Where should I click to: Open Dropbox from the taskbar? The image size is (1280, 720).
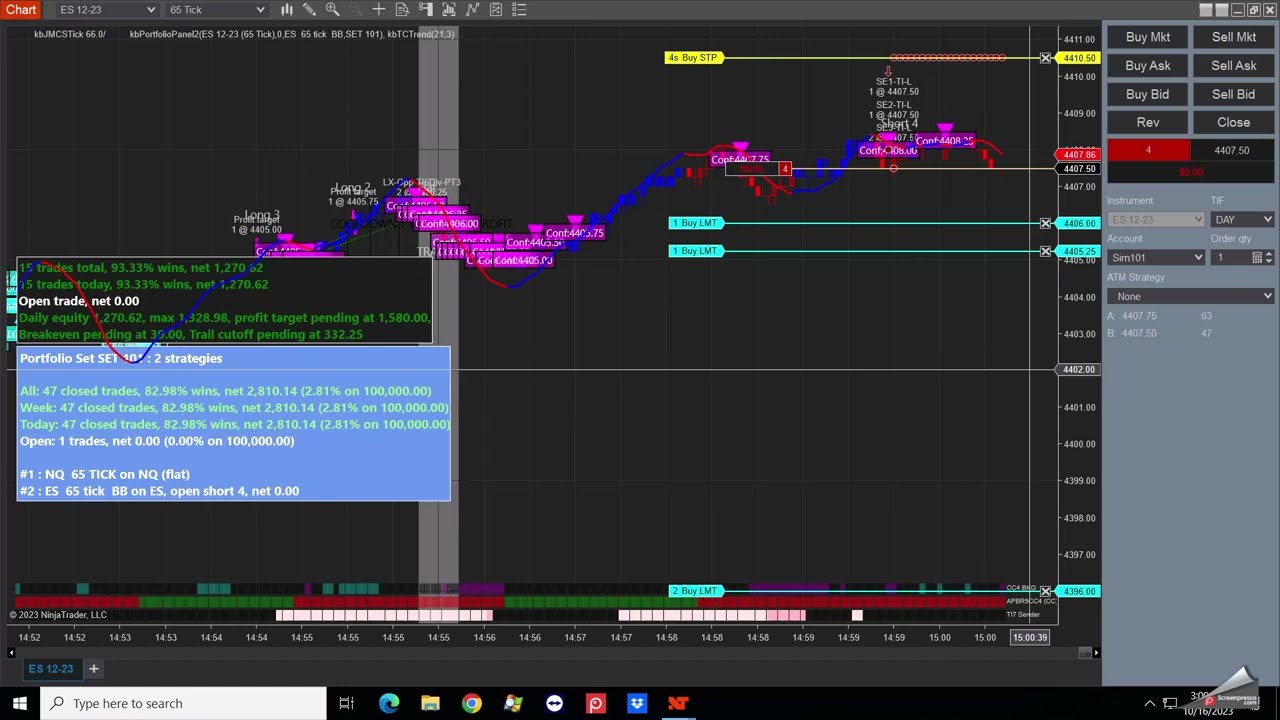637,703
